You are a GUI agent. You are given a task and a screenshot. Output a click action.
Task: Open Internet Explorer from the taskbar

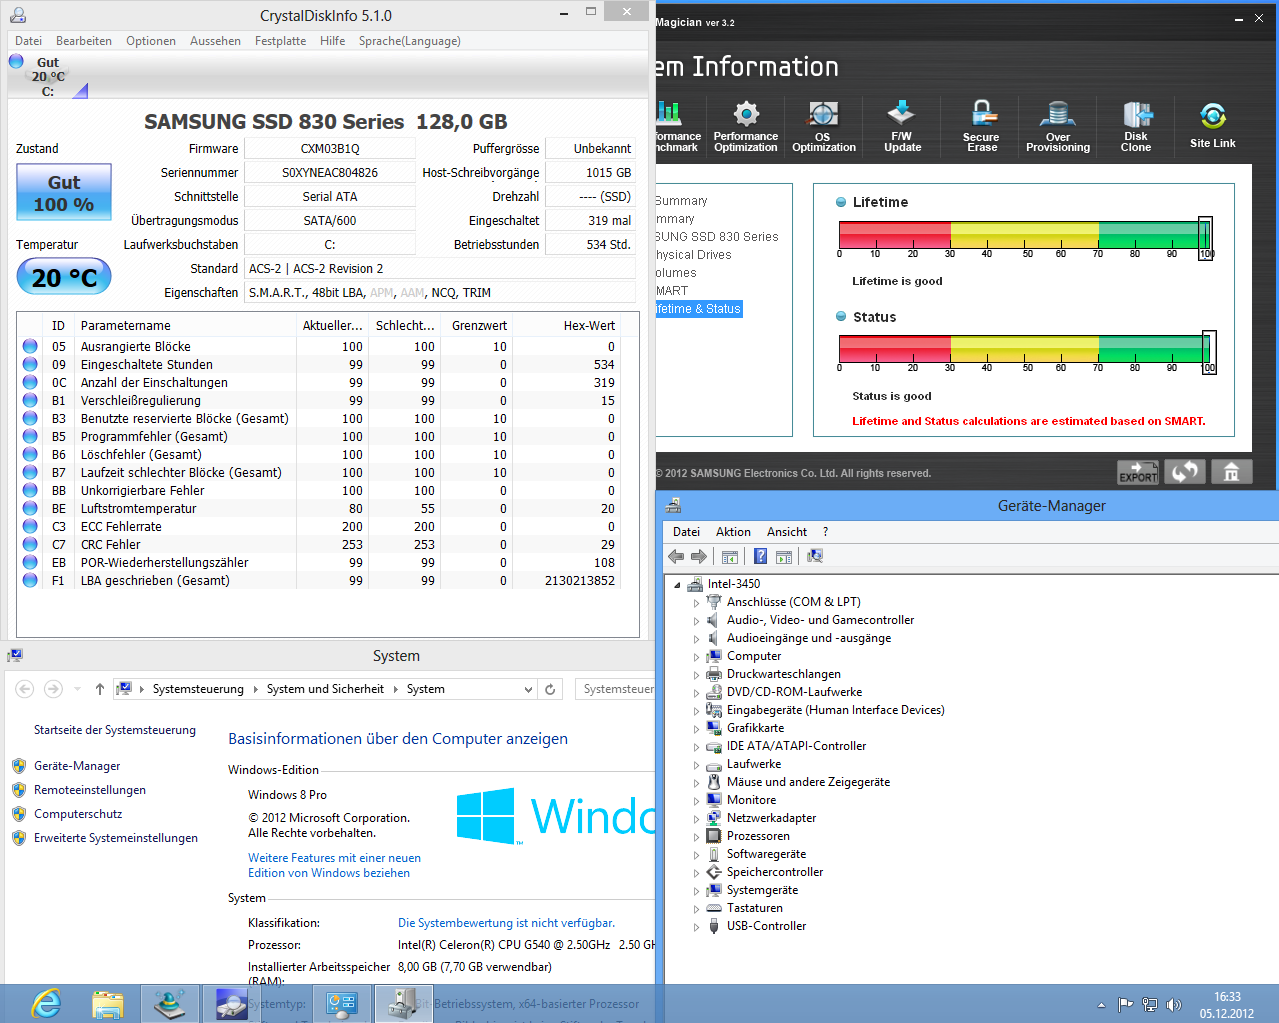coord(46,1003)
